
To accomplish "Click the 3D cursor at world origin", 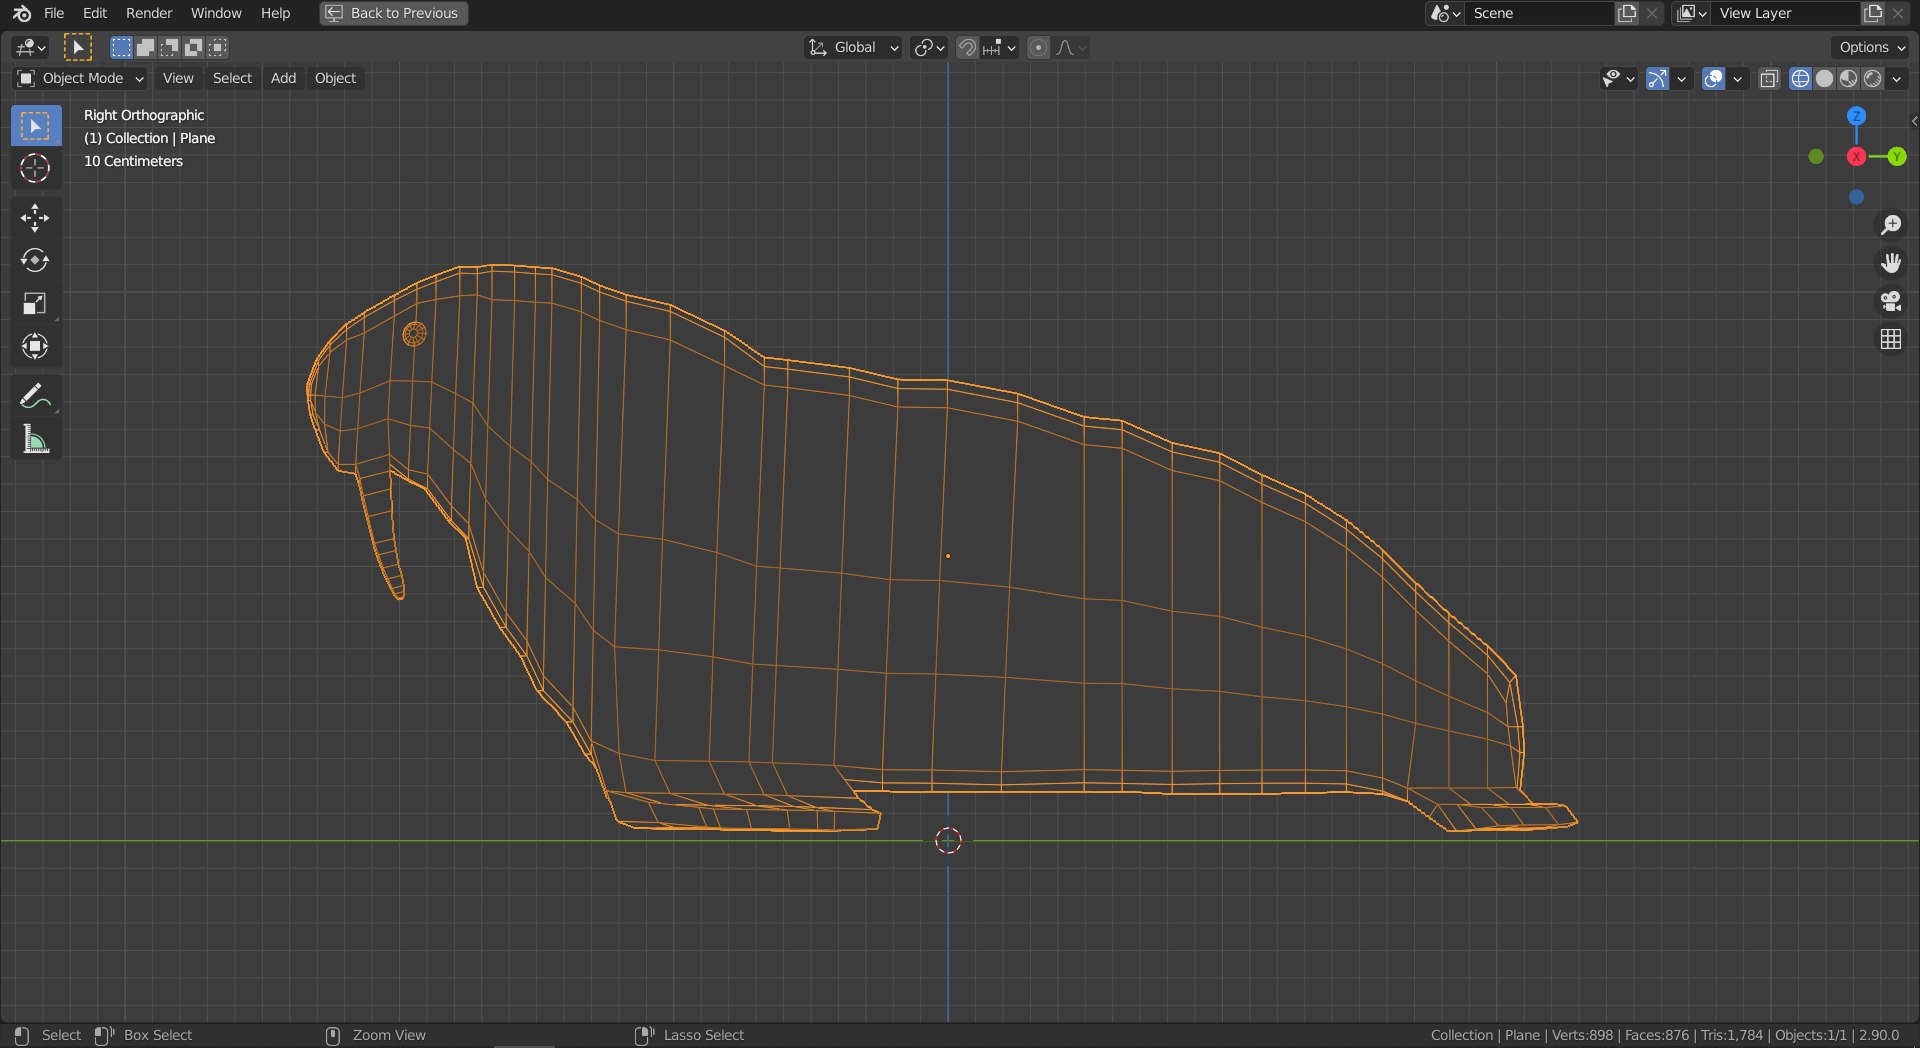I will (948, 841).
